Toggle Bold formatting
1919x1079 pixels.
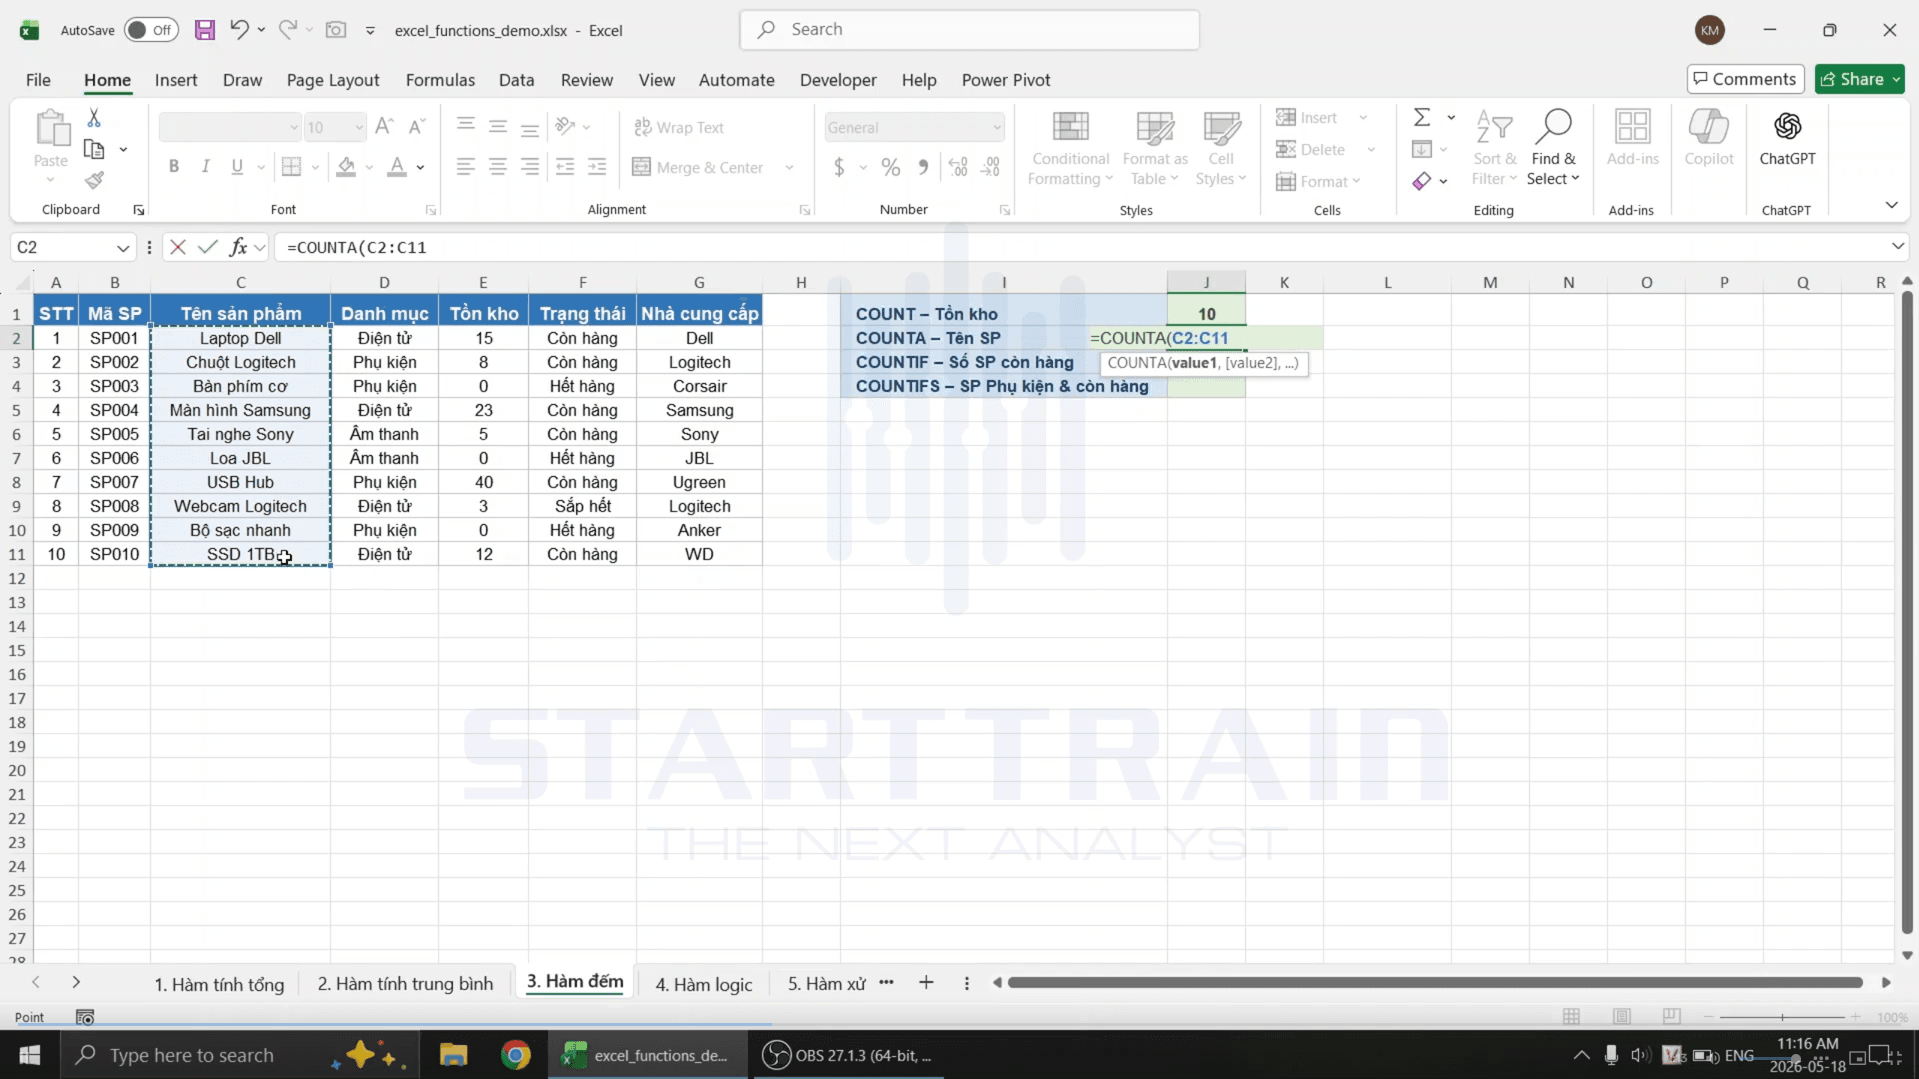(174, 167)
